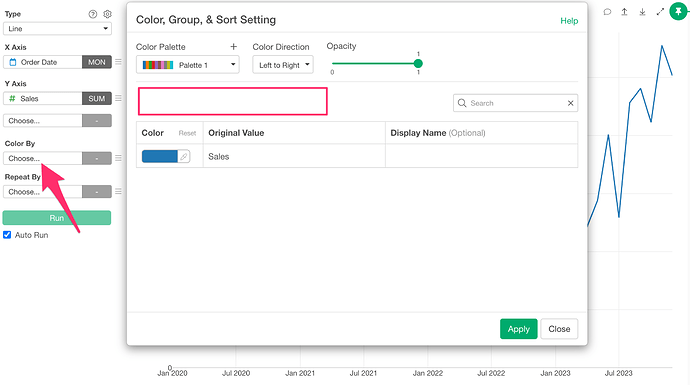Open Order Date X Axis column selector
Image resolution: width=690 pixels, height=385 pixels.
tap(43, 62)
